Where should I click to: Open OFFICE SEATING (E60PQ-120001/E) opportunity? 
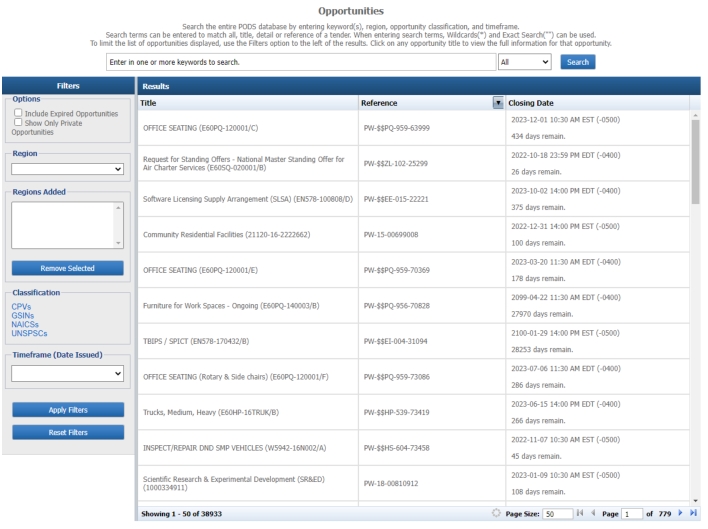pyautogui.click(x=200, y=270)
